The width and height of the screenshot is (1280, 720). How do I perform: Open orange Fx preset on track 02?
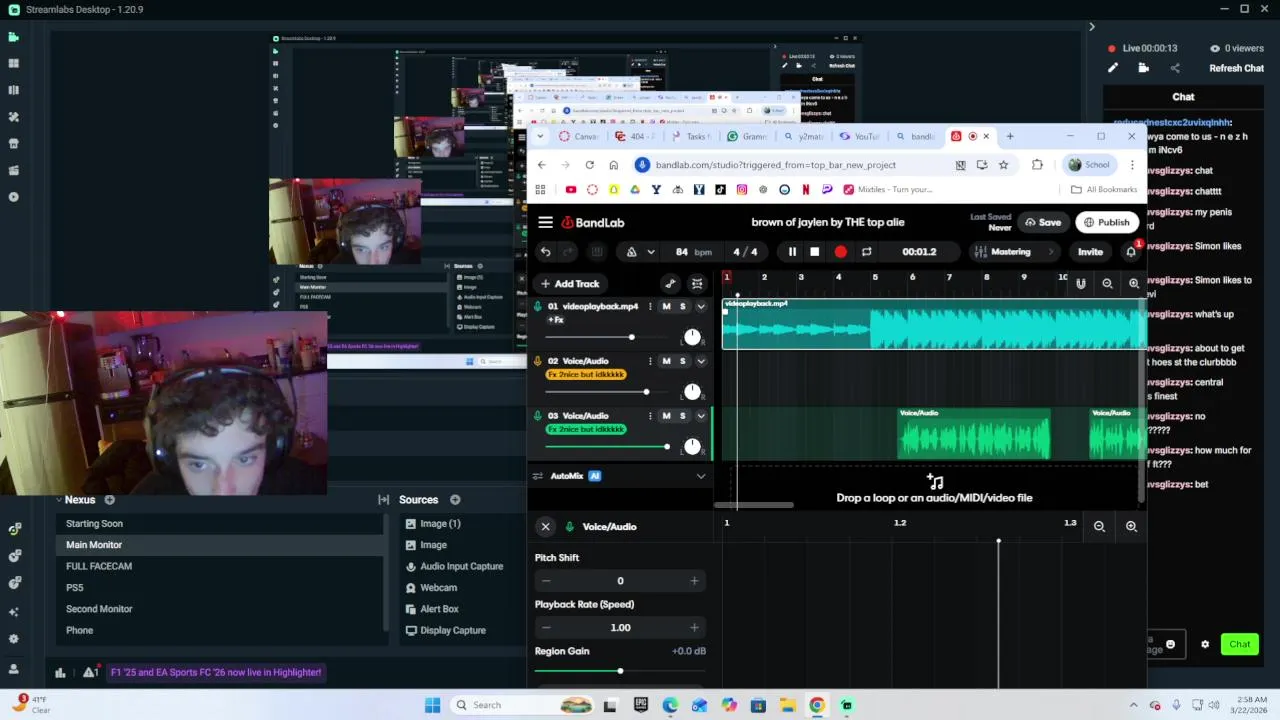586,374
